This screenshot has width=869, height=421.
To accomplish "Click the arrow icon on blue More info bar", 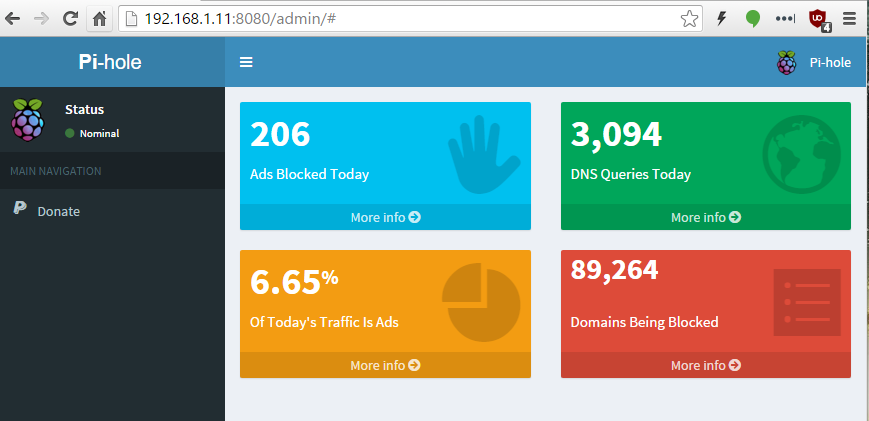I will 415,217.
